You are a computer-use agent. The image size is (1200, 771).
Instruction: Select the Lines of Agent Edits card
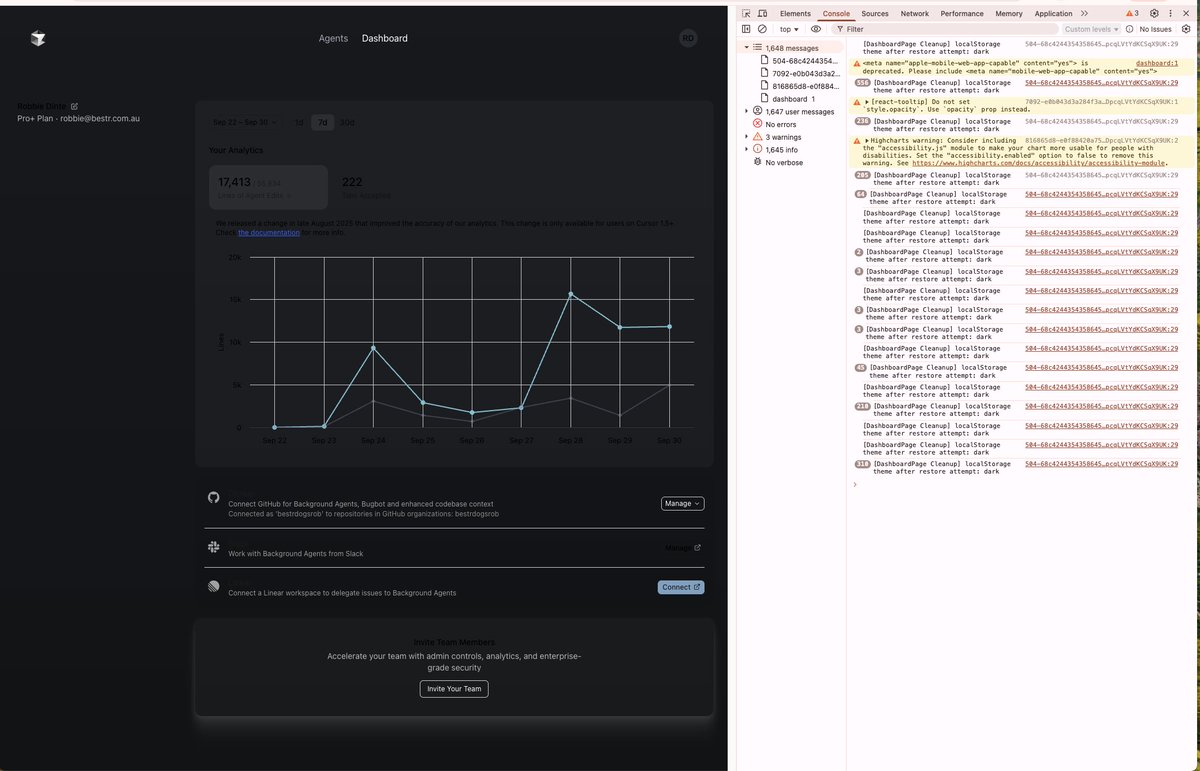pos(268,187)
